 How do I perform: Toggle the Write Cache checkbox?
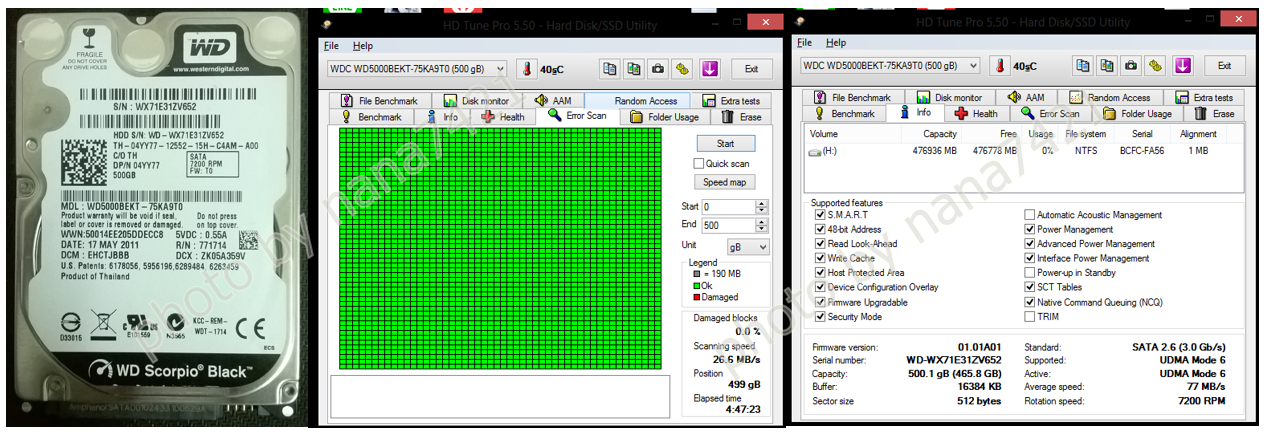point(820,258)
